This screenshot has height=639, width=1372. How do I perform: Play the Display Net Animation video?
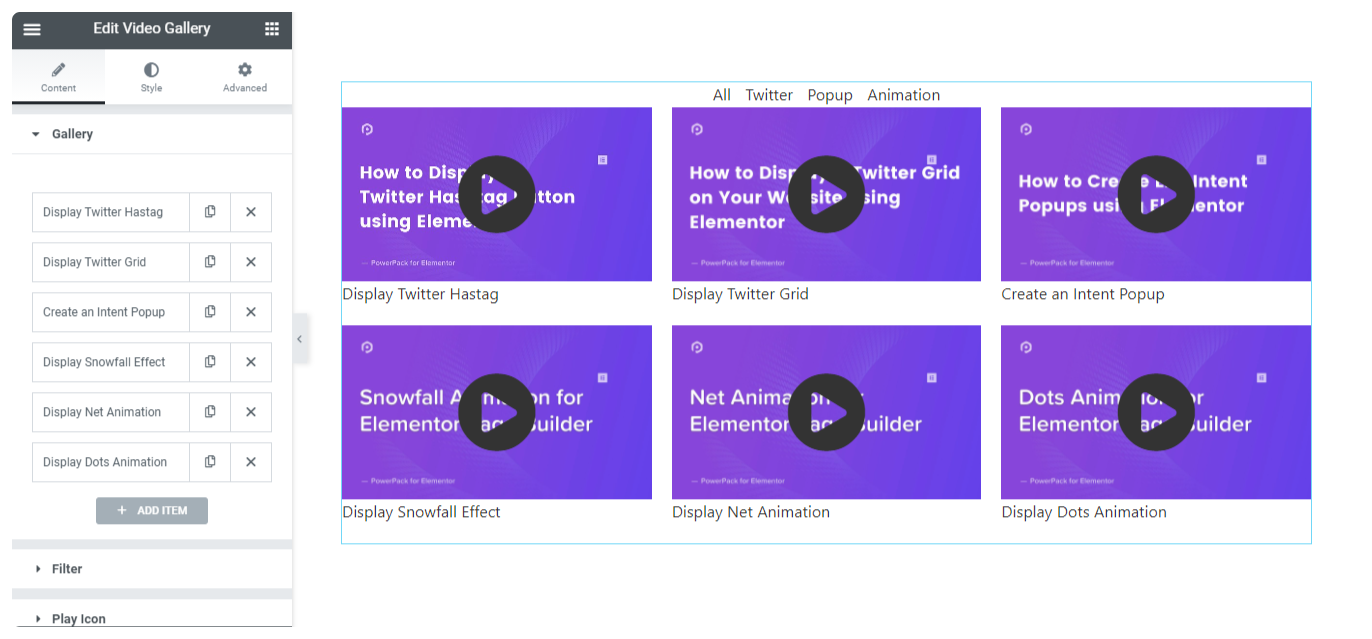point(826,412)
